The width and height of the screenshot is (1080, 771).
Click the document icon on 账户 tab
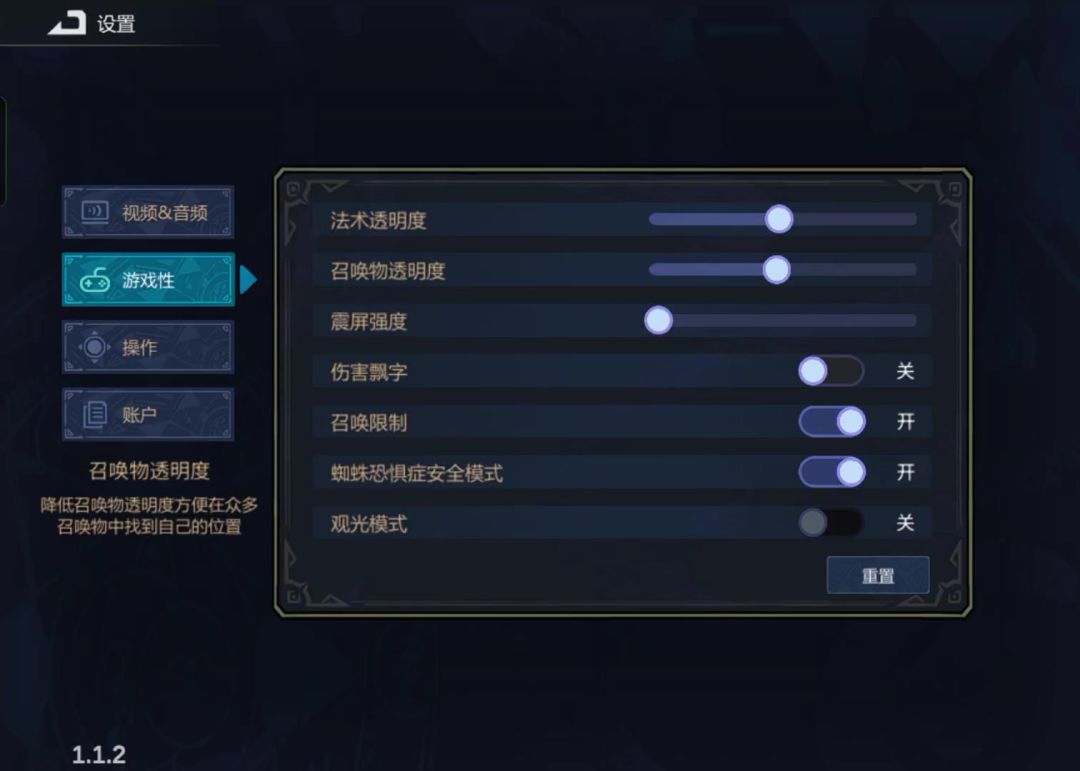point(95,415)
